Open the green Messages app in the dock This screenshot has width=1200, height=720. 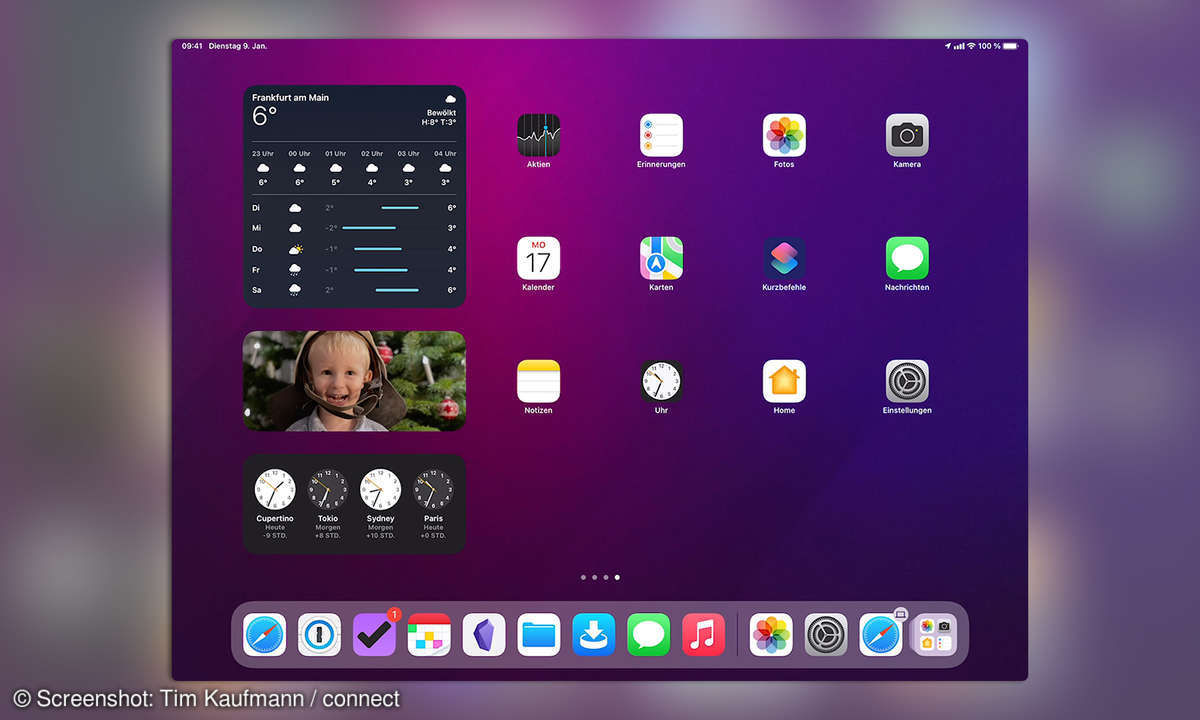649,635
